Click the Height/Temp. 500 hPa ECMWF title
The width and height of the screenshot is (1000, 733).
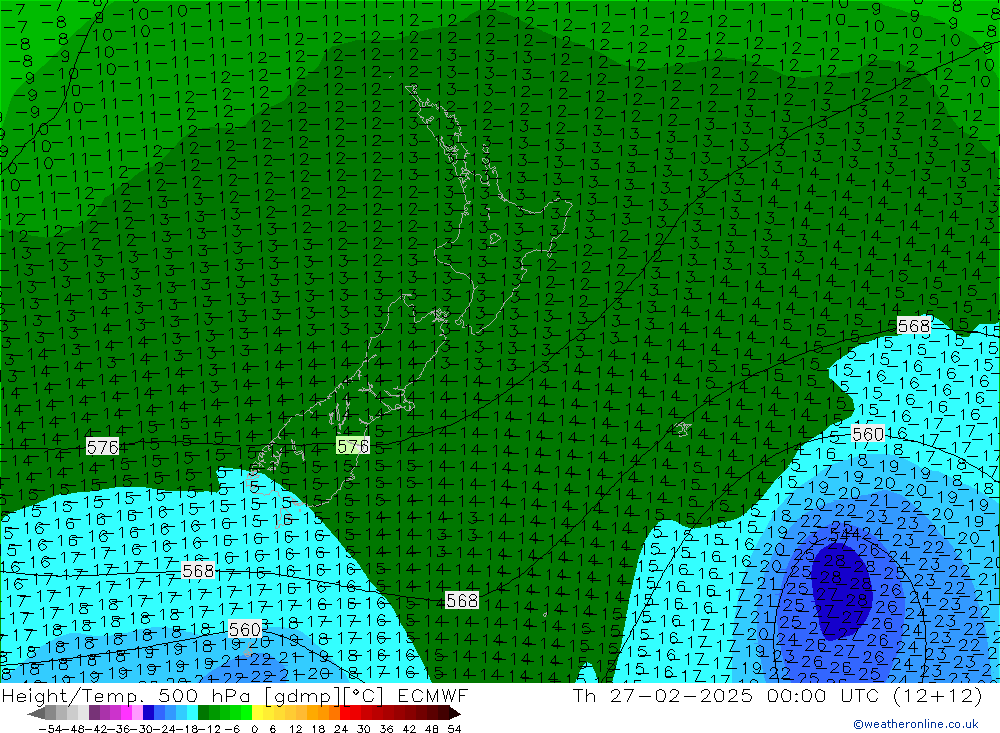click(x=235, y=695)
